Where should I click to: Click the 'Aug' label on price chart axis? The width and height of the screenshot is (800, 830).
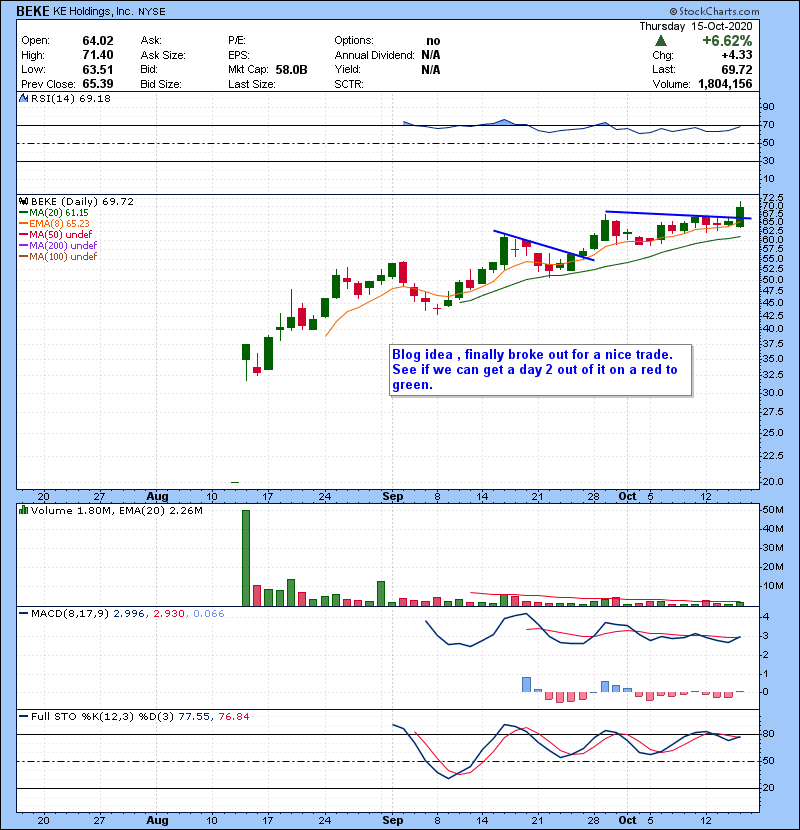(x=157, y=497)
